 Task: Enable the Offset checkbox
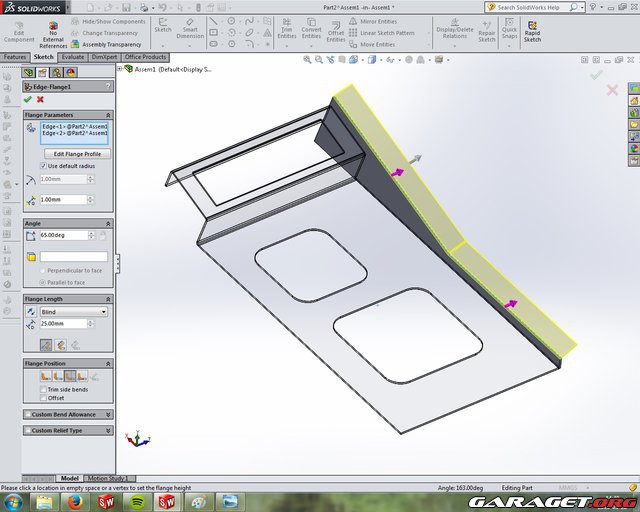44,398
